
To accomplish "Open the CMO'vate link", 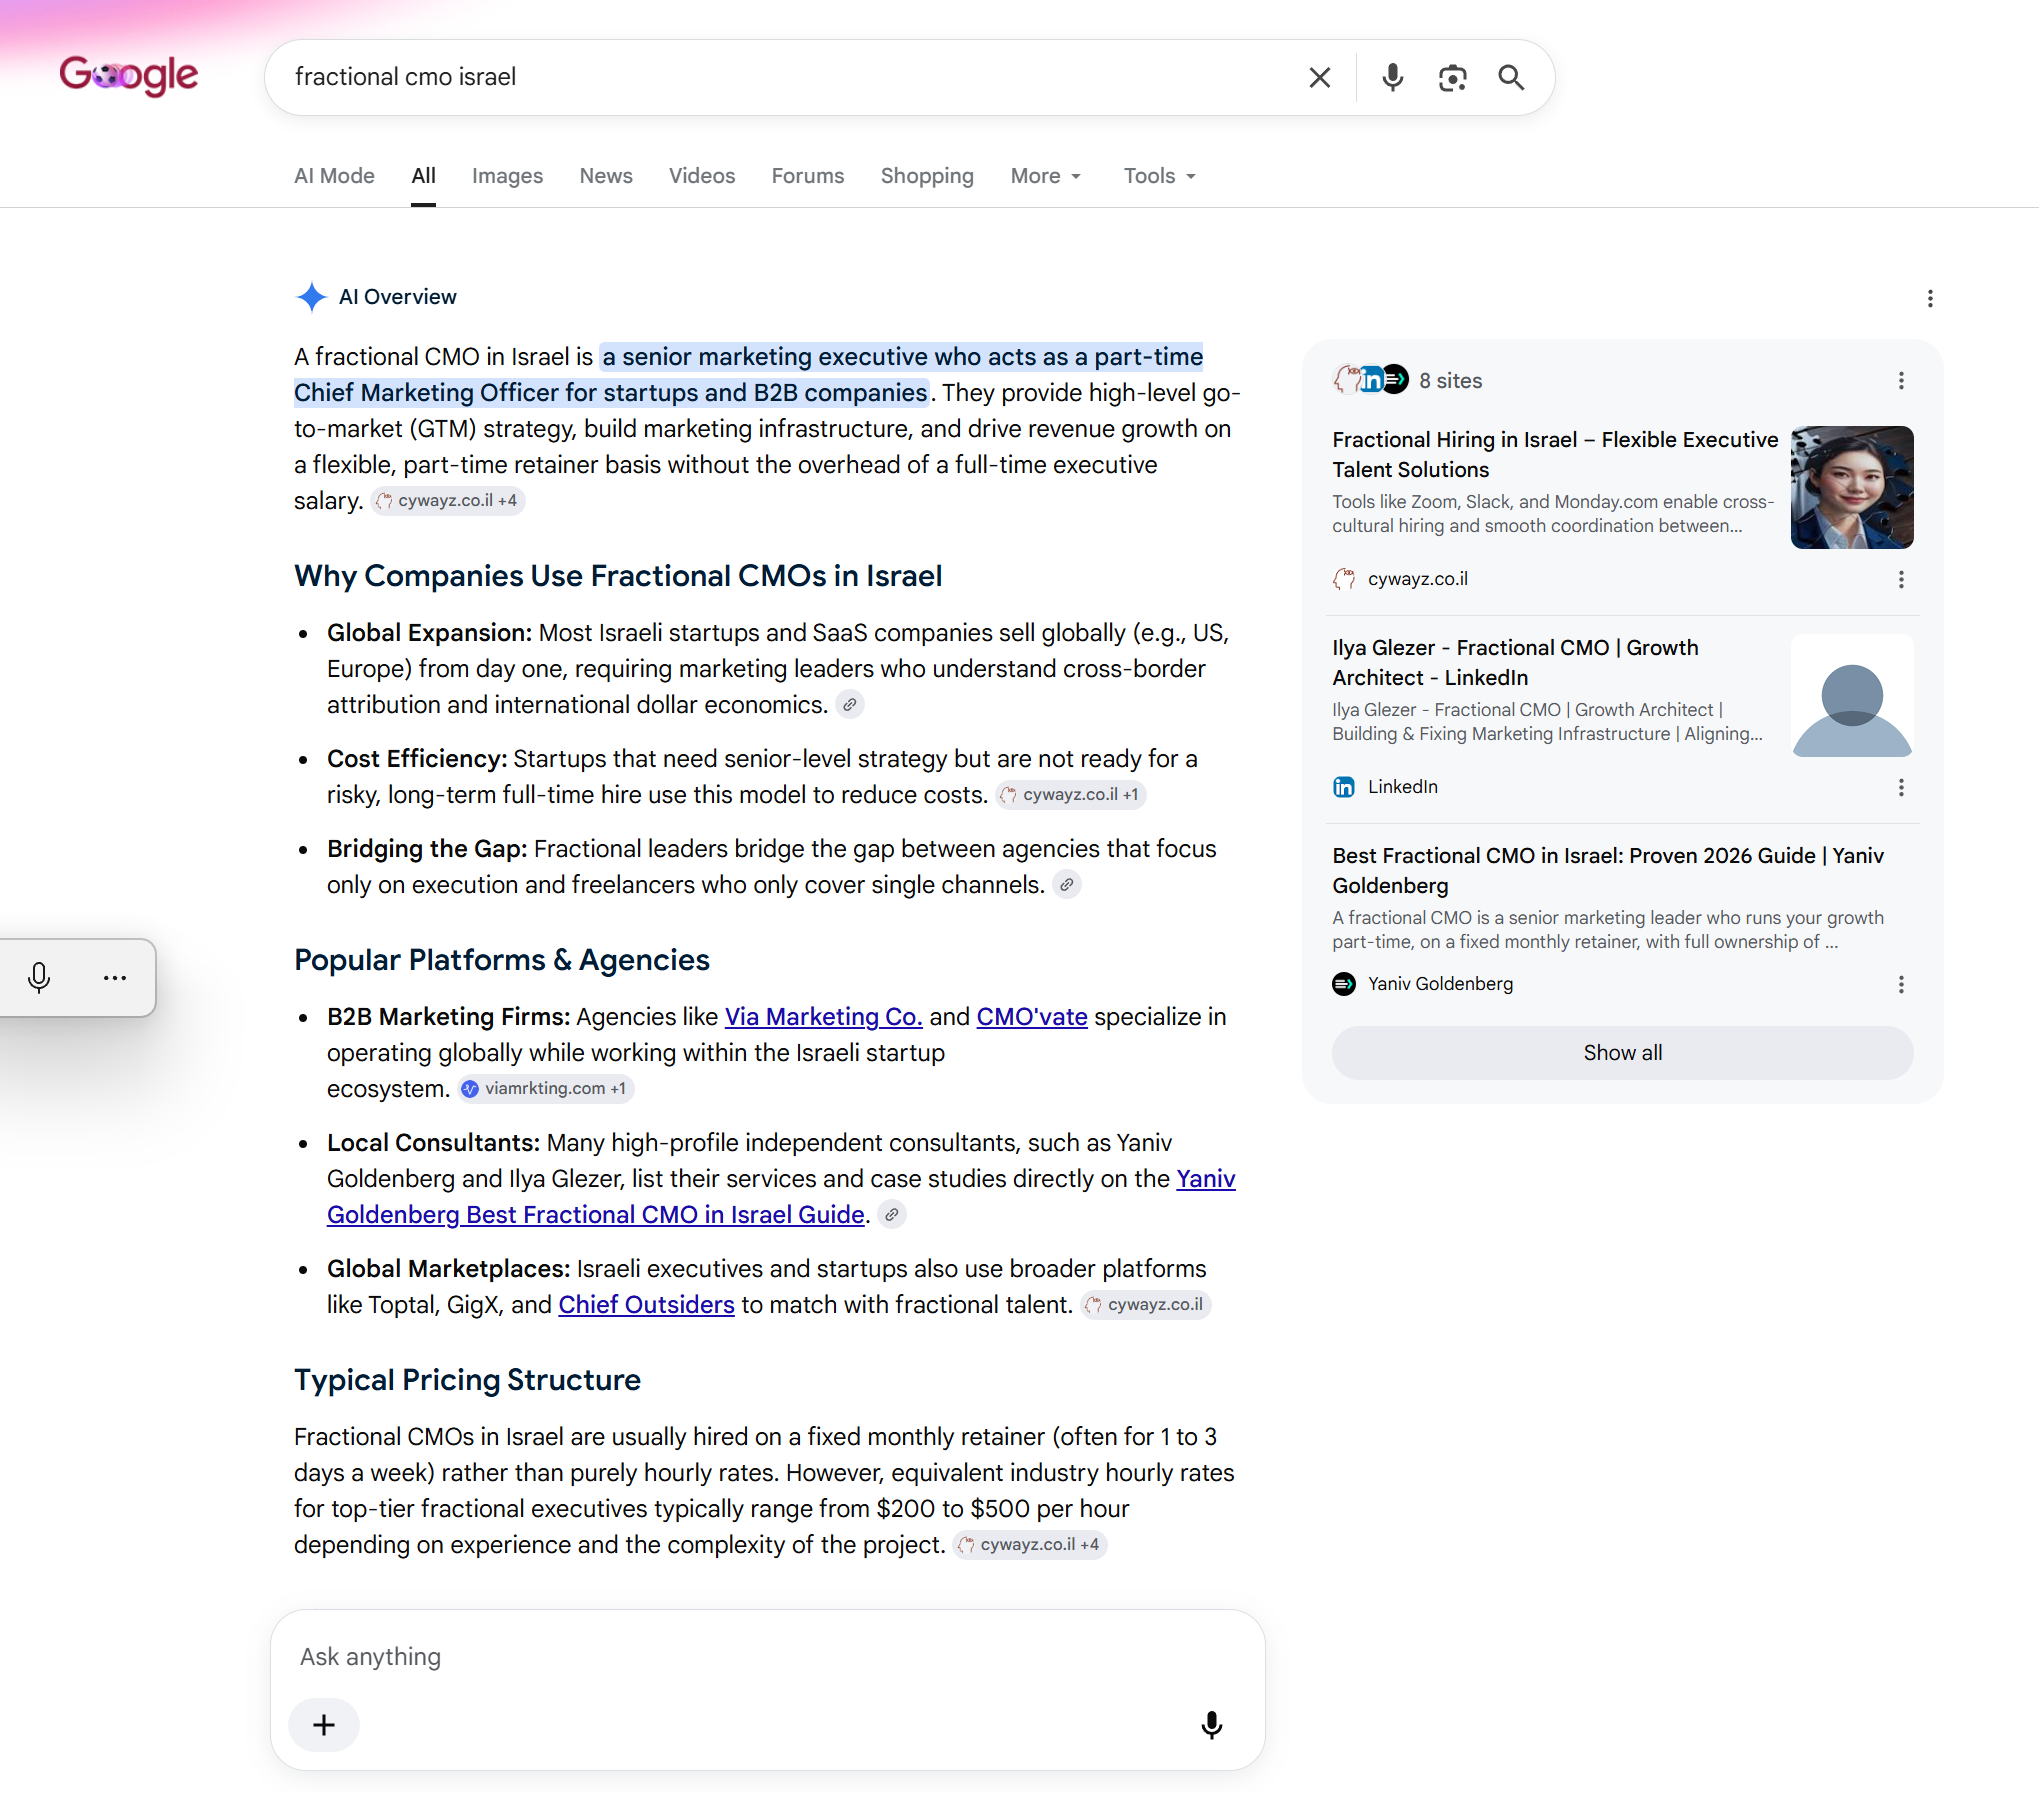I will click(1032, 1017).
